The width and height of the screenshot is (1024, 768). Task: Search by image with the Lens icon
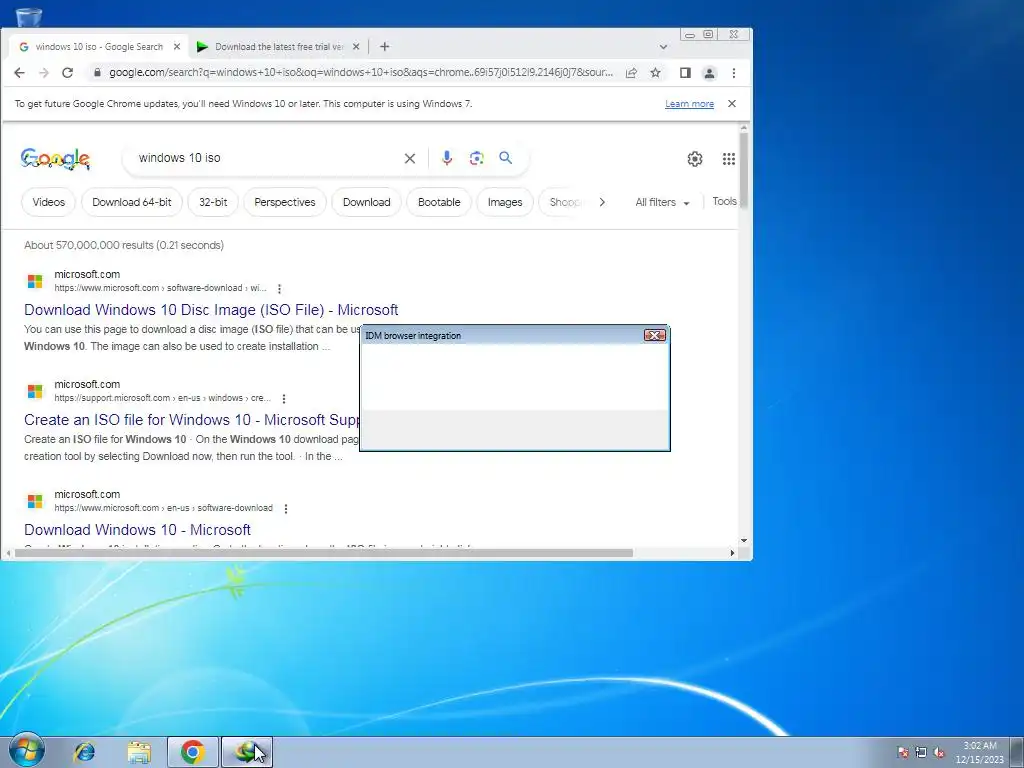477,158
